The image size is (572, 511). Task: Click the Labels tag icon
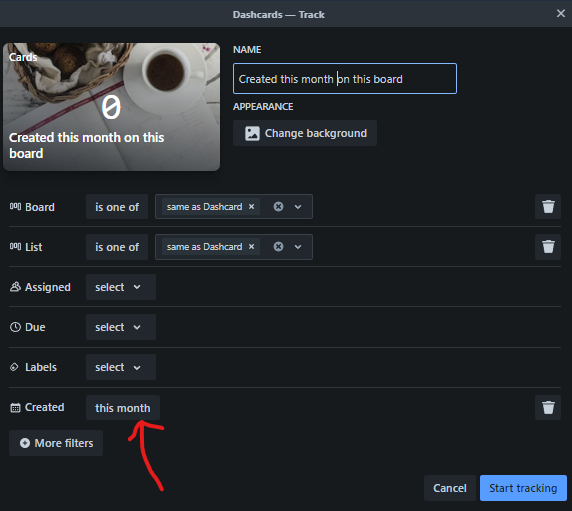tap(14, 367)
